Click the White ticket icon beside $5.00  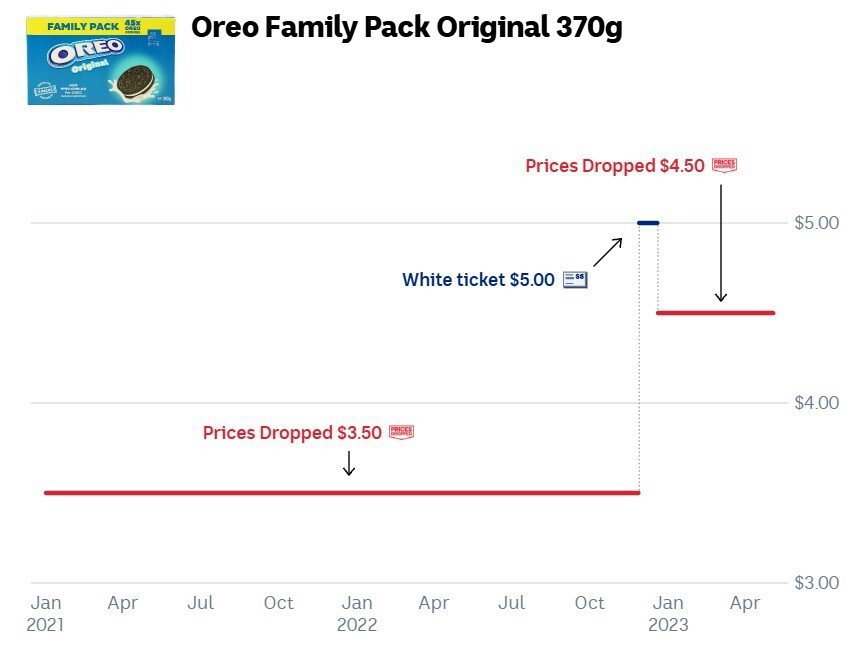(575, 280)
